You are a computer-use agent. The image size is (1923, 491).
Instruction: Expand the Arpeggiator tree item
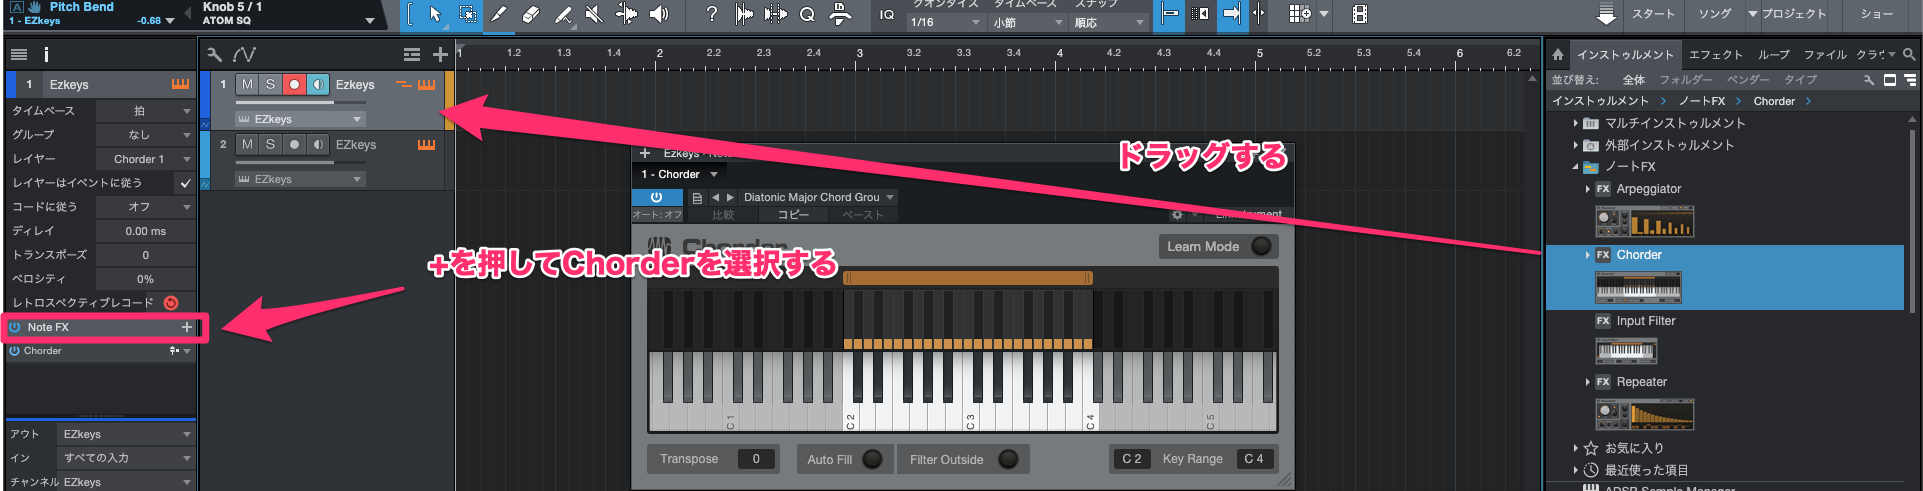[x=1588, y=189]
